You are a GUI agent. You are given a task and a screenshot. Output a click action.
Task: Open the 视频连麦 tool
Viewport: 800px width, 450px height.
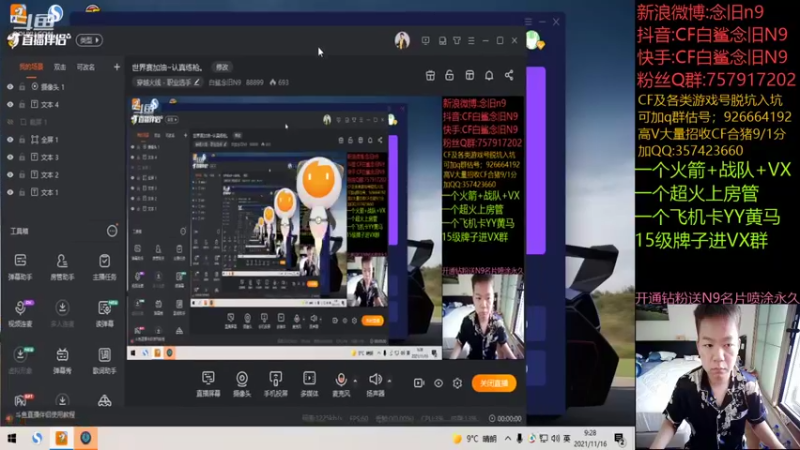click(x=20, y=313)
